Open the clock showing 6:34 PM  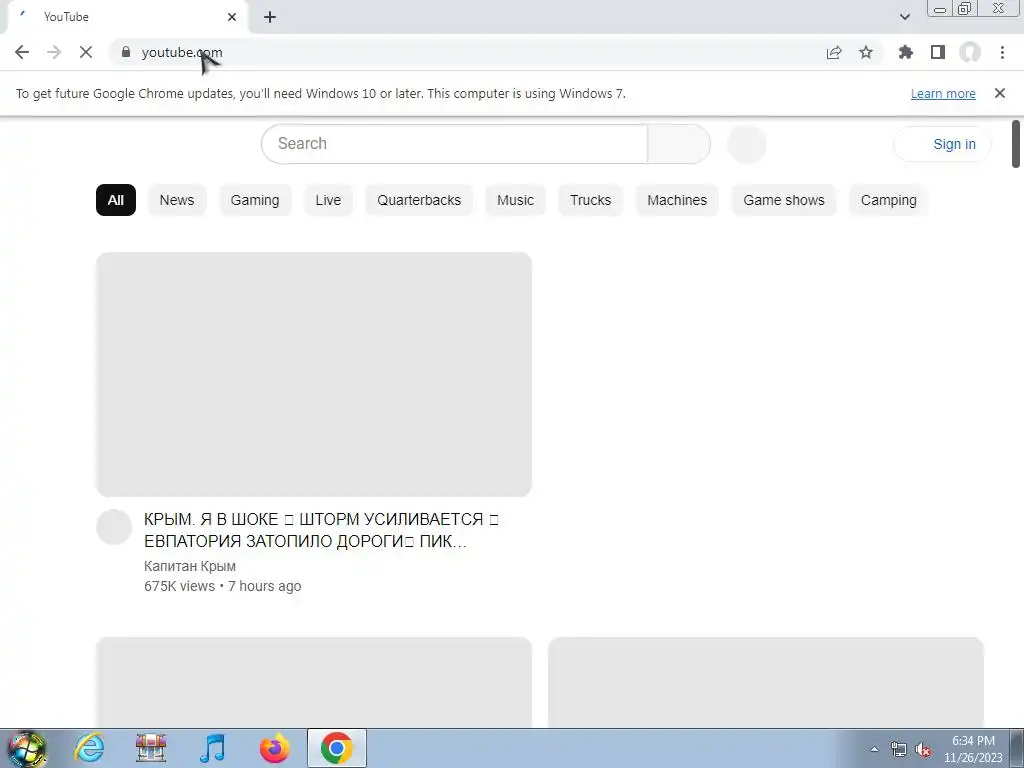click(973, 749)
